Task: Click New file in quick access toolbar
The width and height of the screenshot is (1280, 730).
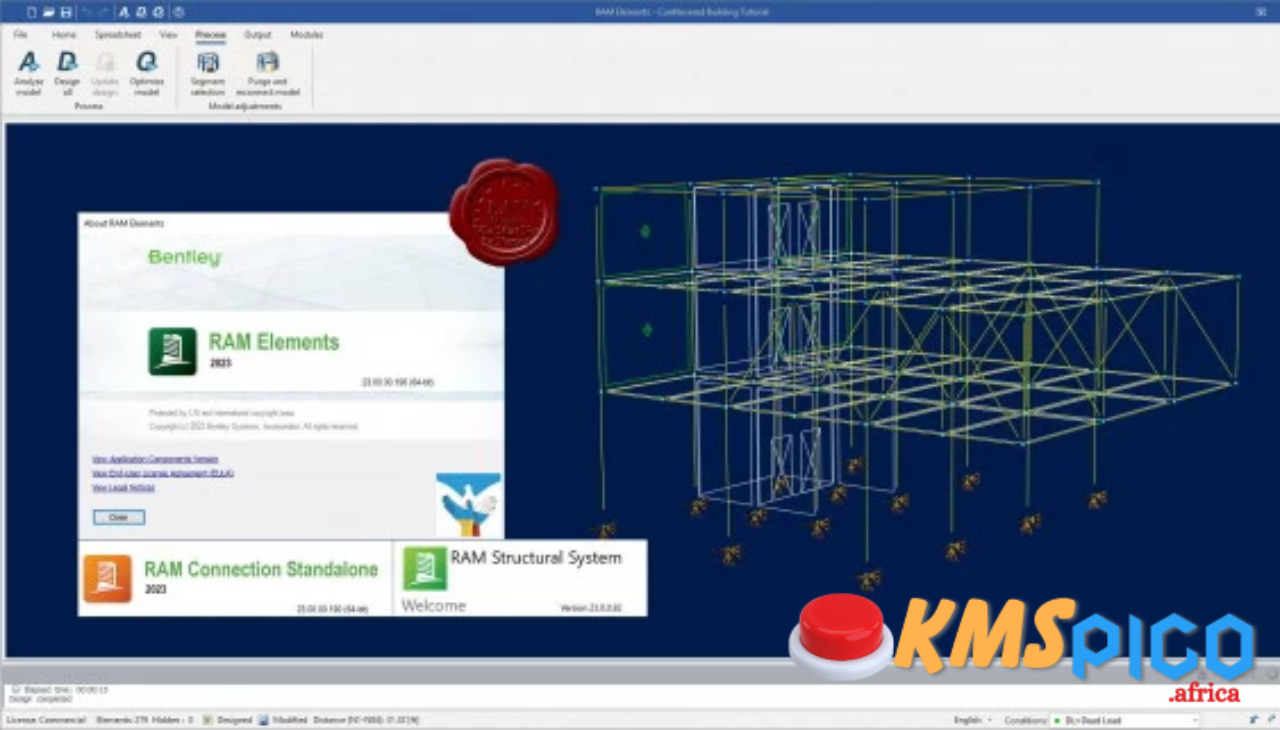Action: 30,12
